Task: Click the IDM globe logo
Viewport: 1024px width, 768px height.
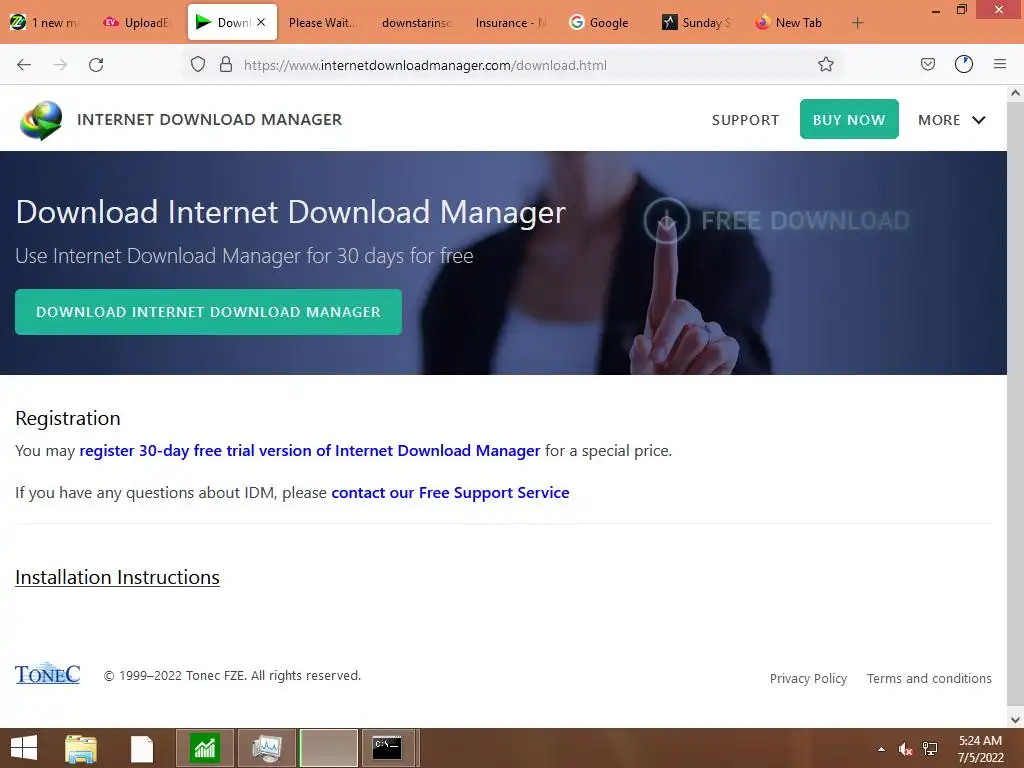Action: (41, 120)
